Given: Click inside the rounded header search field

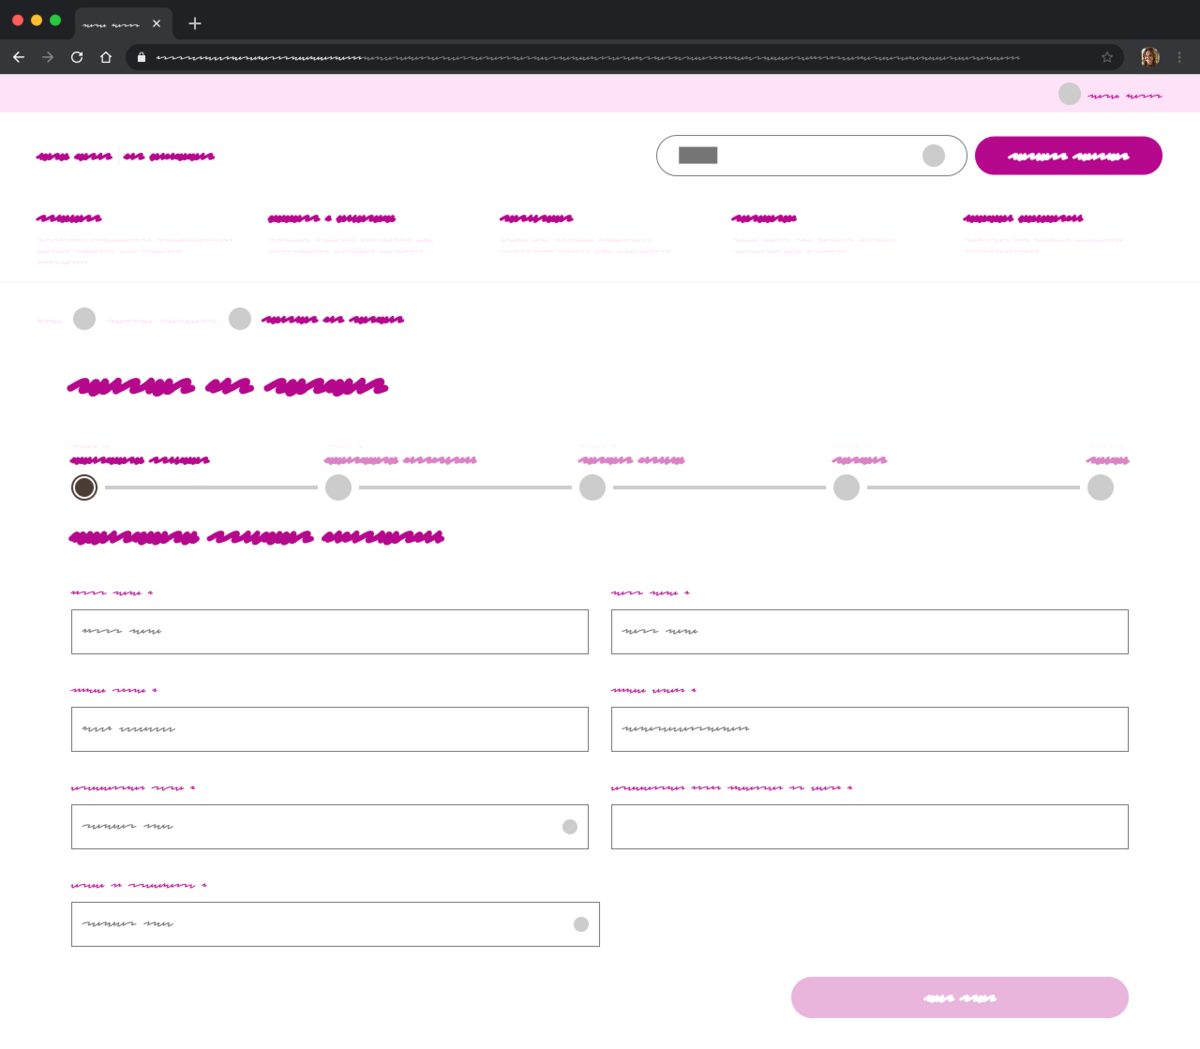Looking at the screenshot, I should pyautogui.click(x=811, y=155).
